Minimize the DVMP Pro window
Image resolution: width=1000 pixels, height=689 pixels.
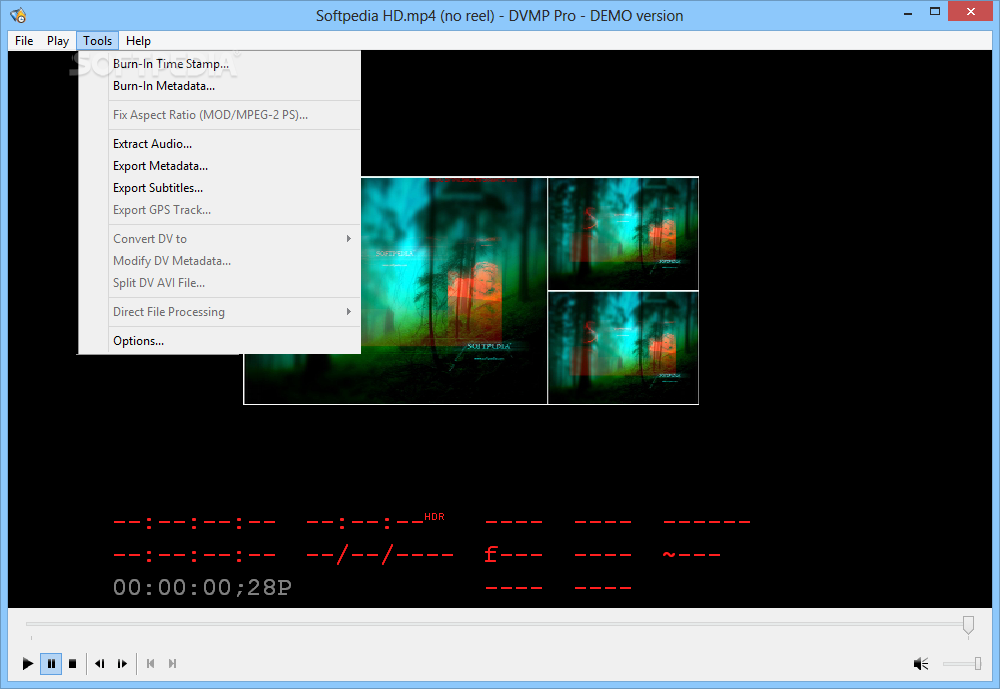click(x=908, y=13)
